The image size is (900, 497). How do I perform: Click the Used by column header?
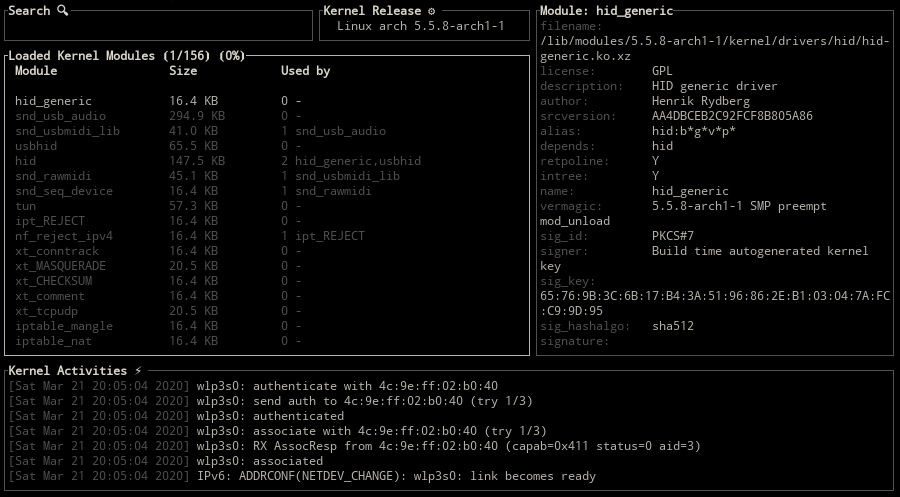click(x=305, y=71)
